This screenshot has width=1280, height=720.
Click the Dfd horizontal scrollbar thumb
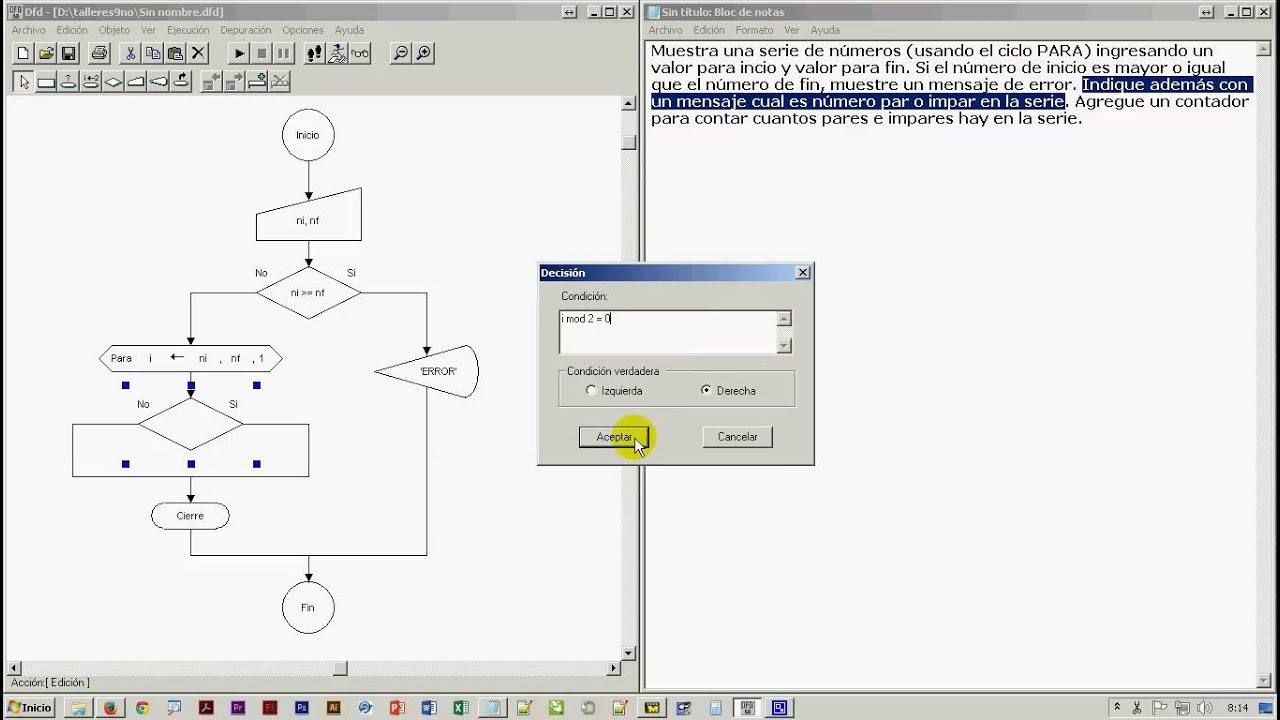pos(340,668)
